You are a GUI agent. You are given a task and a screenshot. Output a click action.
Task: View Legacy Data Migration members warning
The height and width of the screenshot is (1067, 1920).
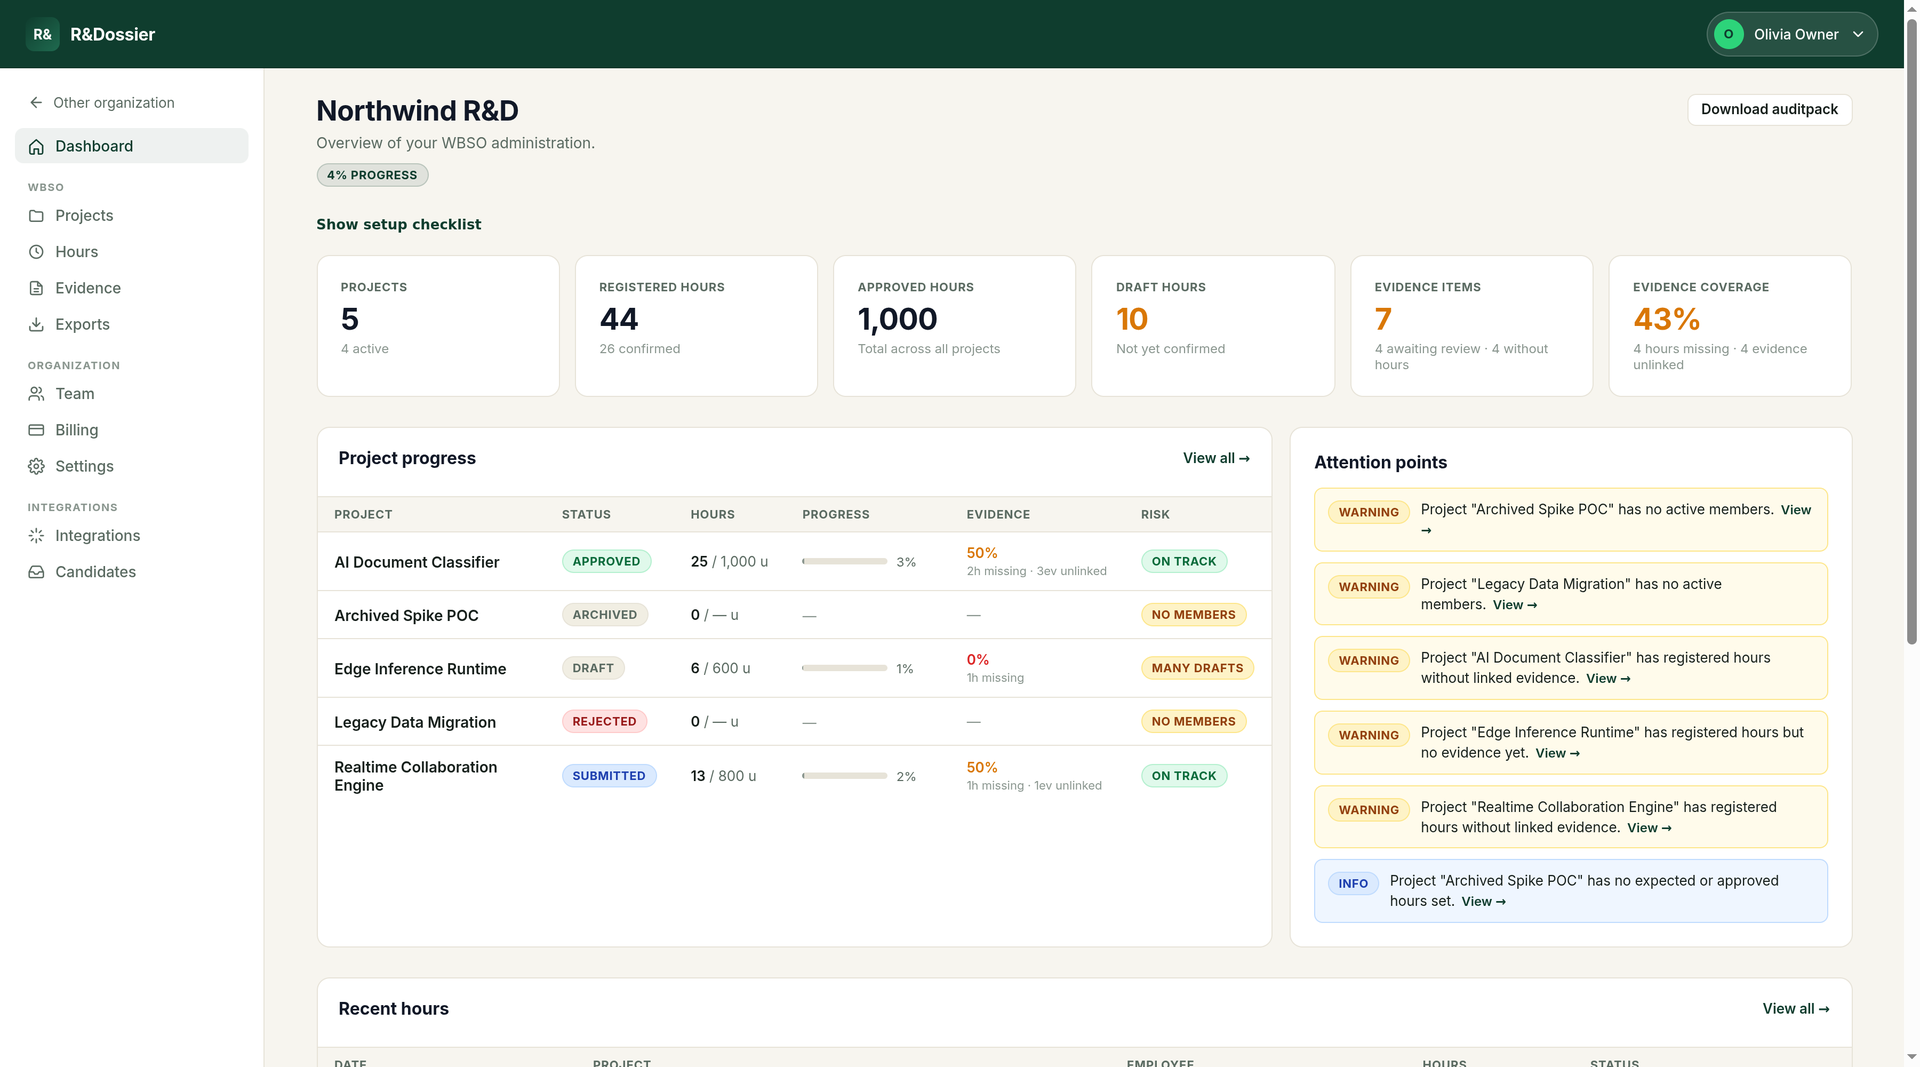[1514, 605]
